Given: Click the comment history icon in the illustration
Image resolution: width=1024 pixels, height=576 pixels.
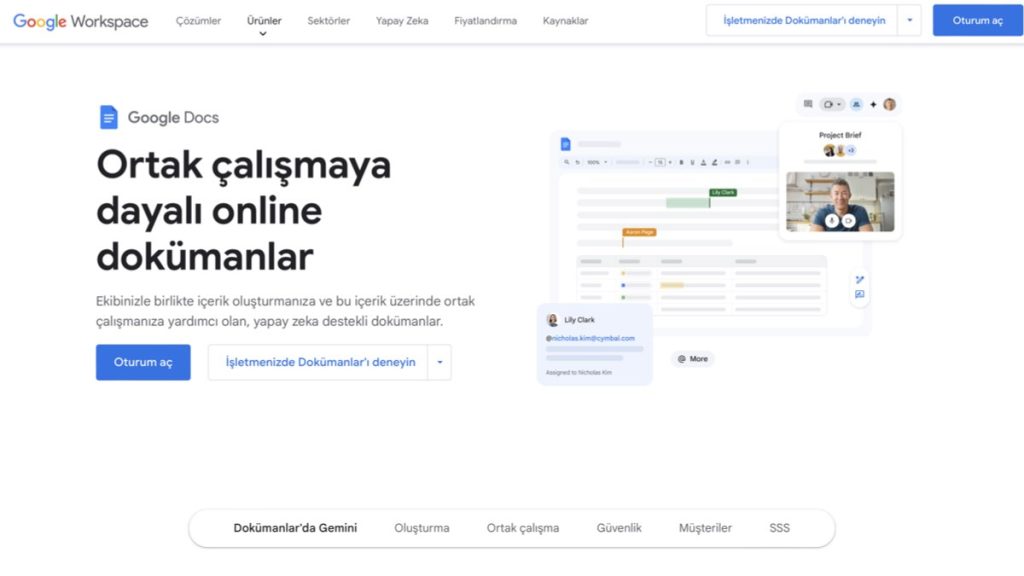Looking at the screenshot, I should [808, 104].
